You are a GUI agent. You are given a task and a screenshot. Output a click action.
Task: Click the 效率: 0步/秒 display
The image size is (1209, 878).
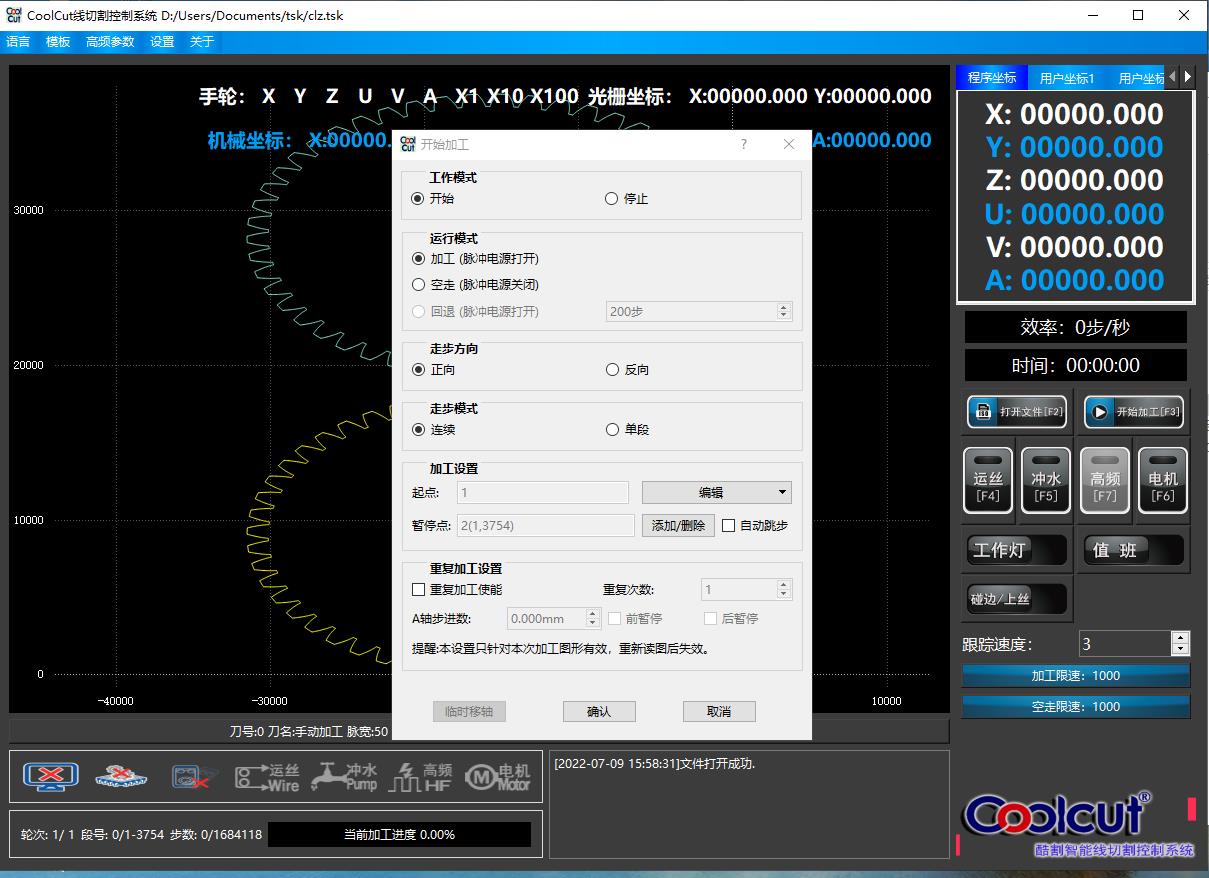pyautogui.click(x=1075, y=327)
